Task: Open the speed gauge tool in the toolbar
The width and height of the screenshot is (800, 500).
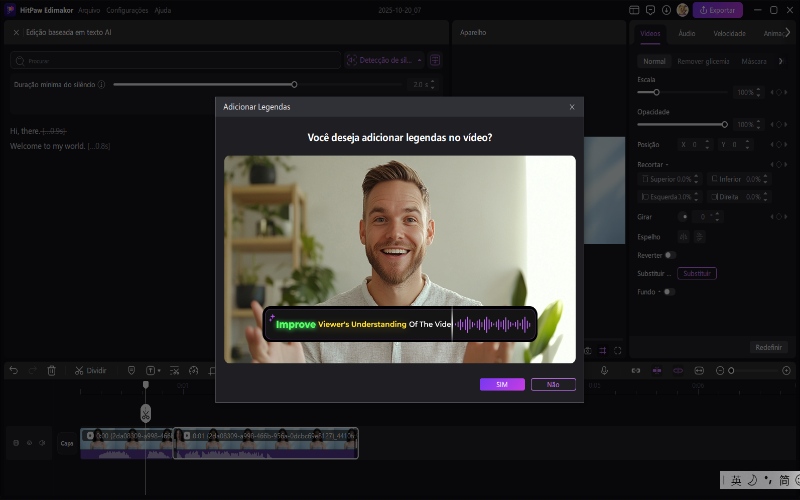Action: point(193,370)
